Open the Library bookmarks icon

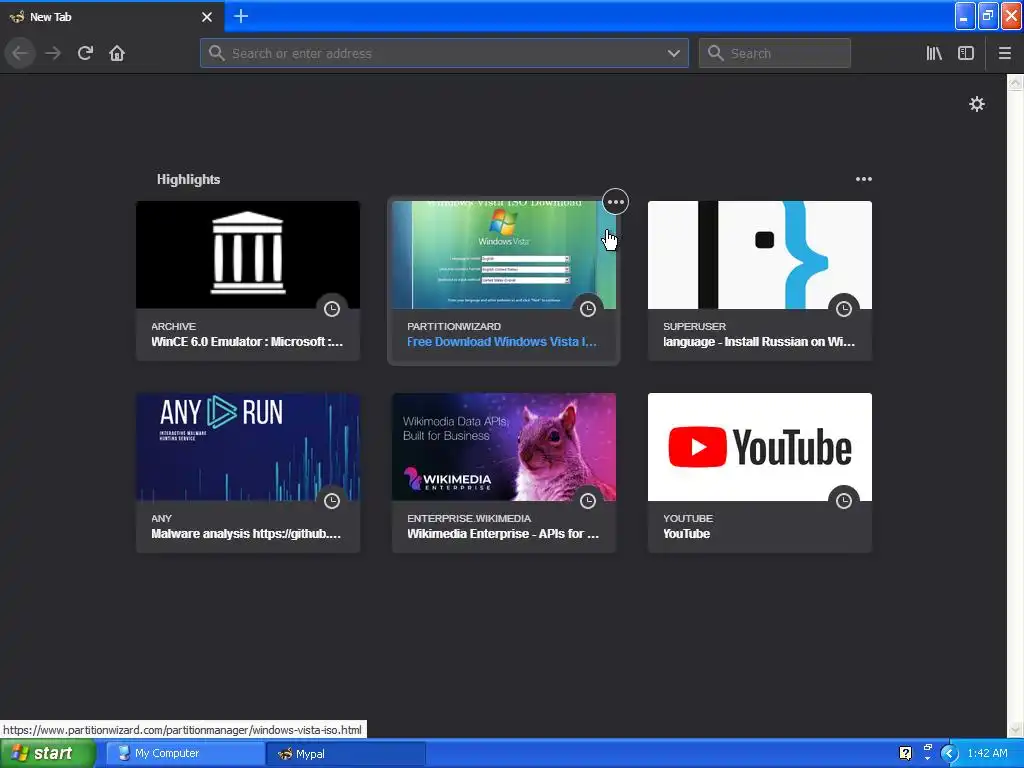pyautogui.click(x=934, y=53)
